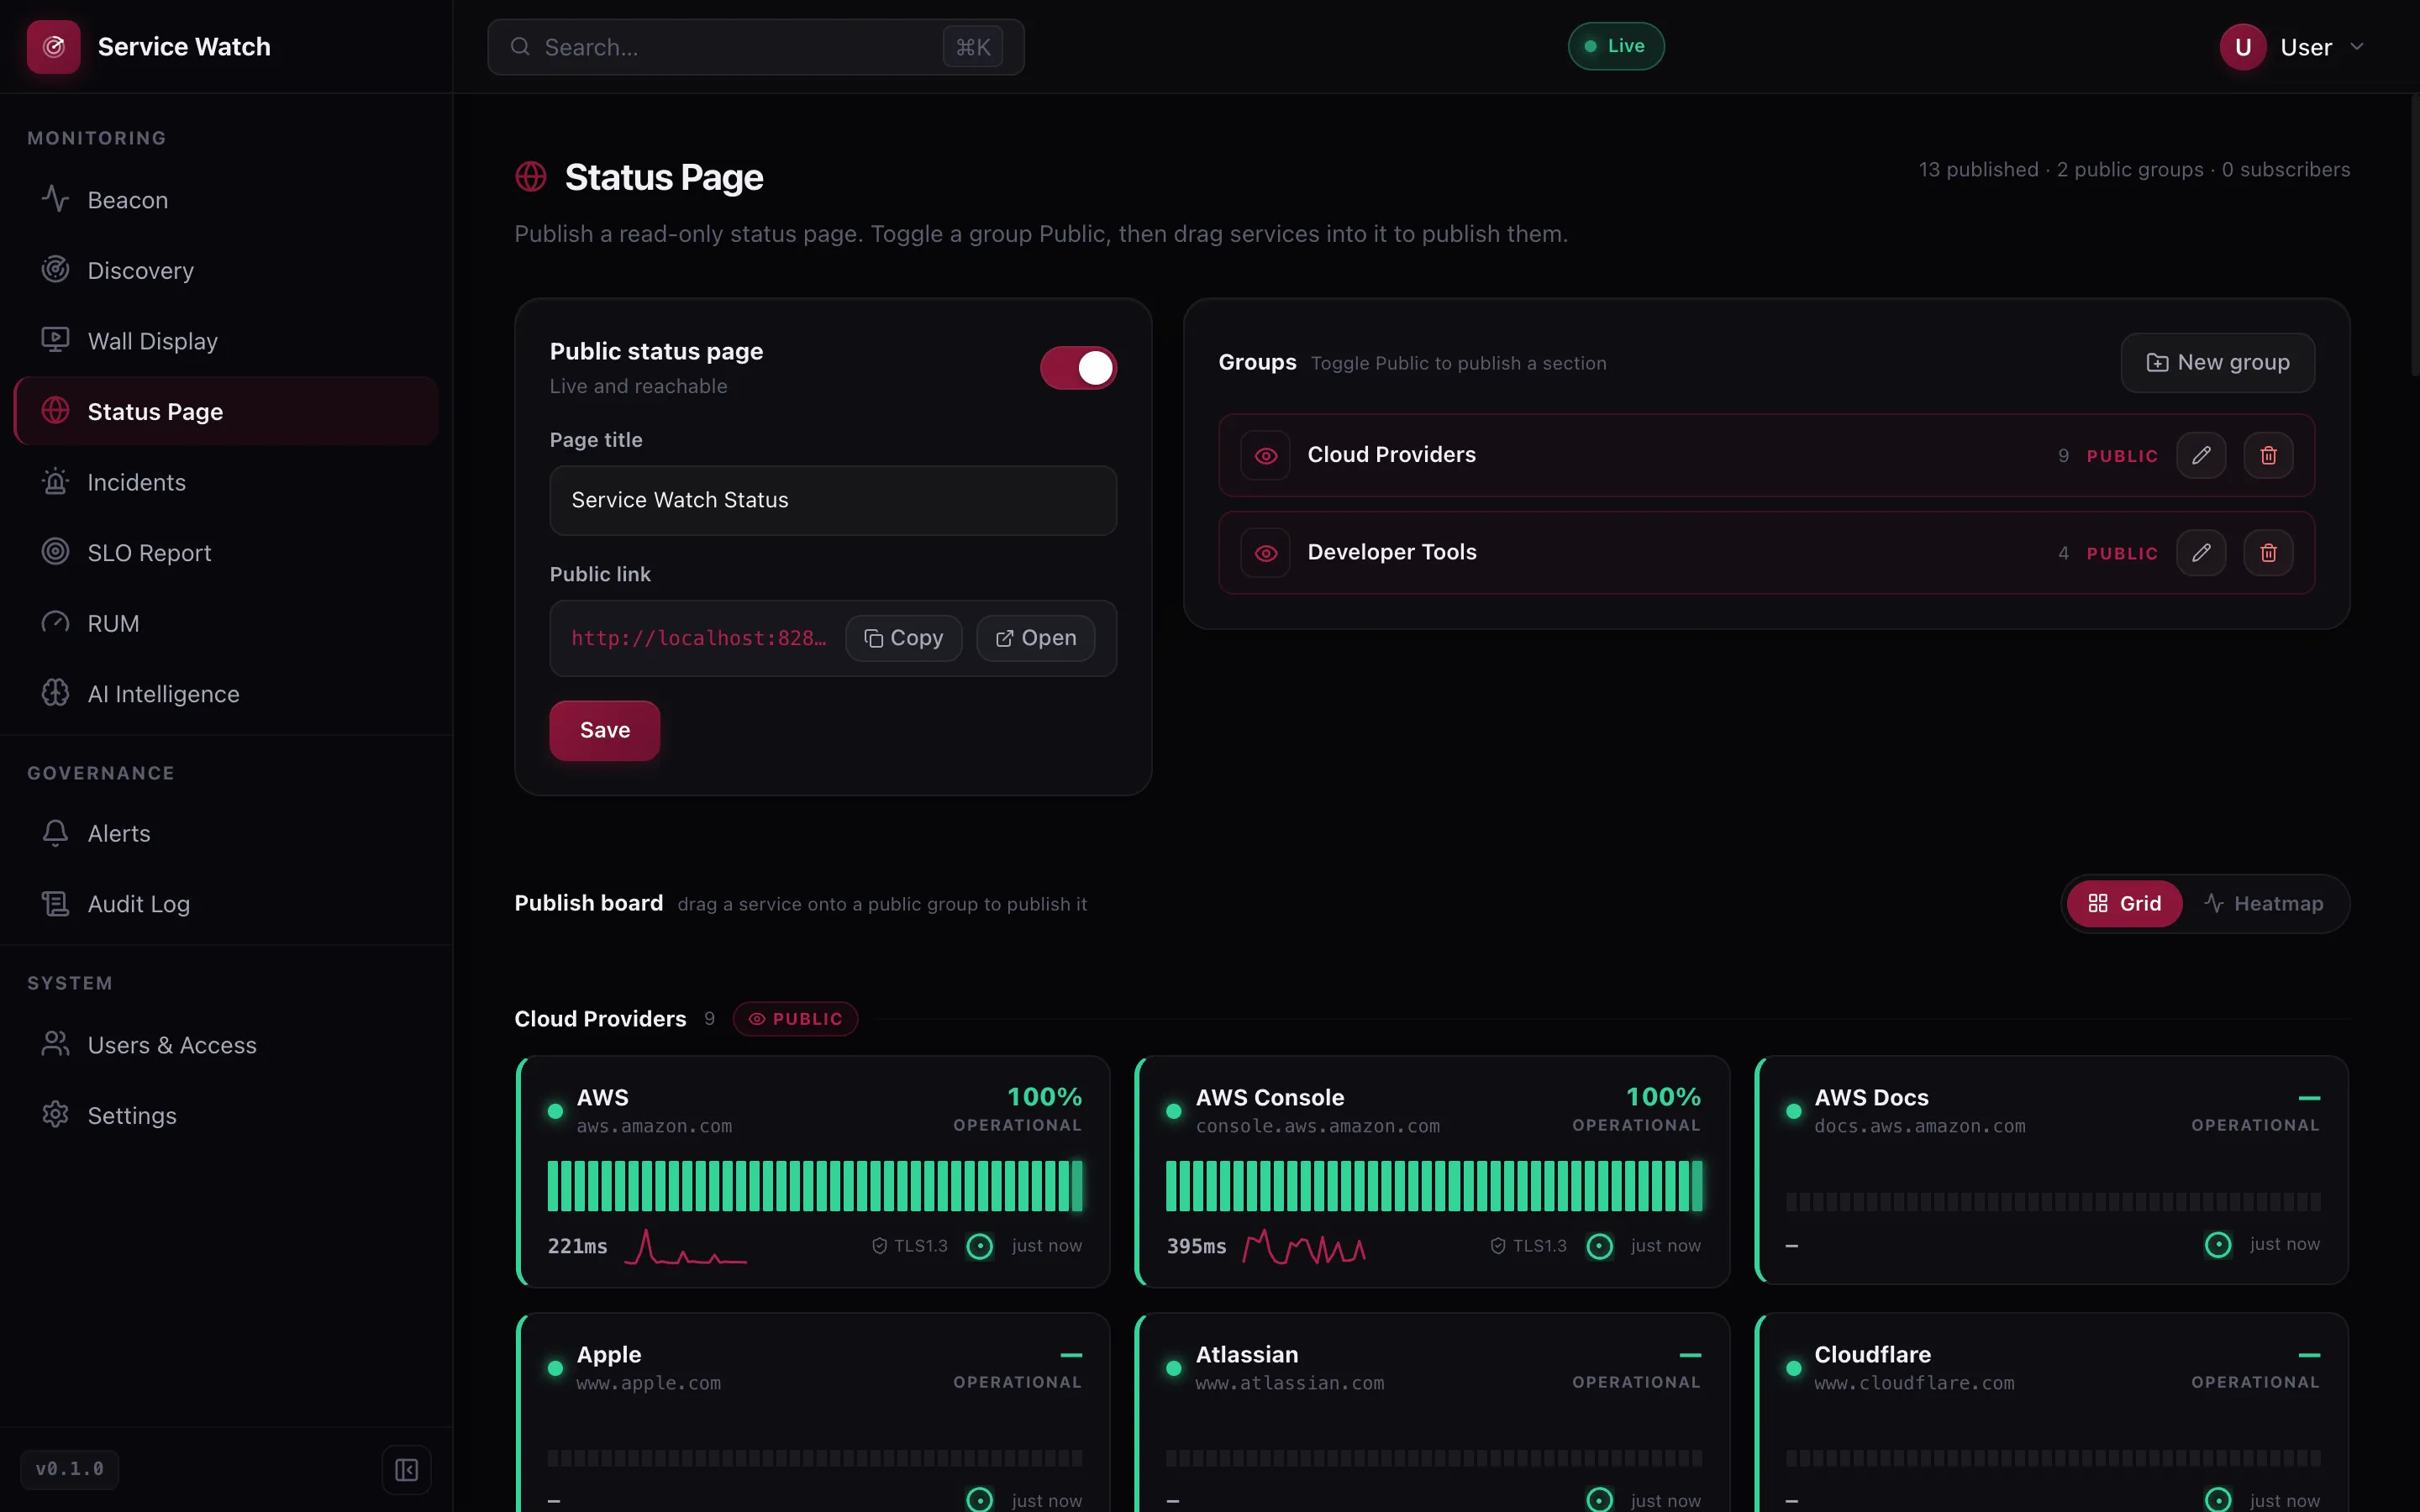
Task: Click the v0.1.0 version badge
Action: pos(70,1469)
